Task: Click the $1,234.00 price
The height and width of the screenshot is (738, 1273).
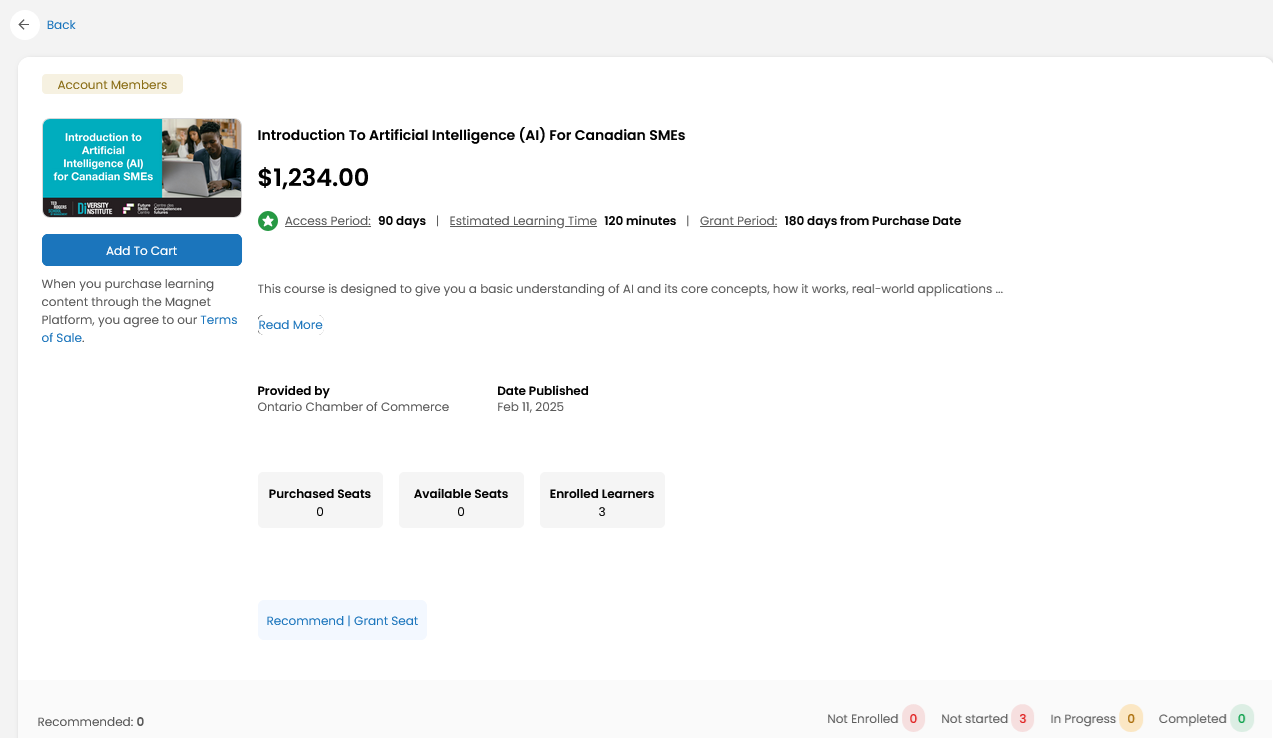Action: pyautogui.click(x=313, y=178)
